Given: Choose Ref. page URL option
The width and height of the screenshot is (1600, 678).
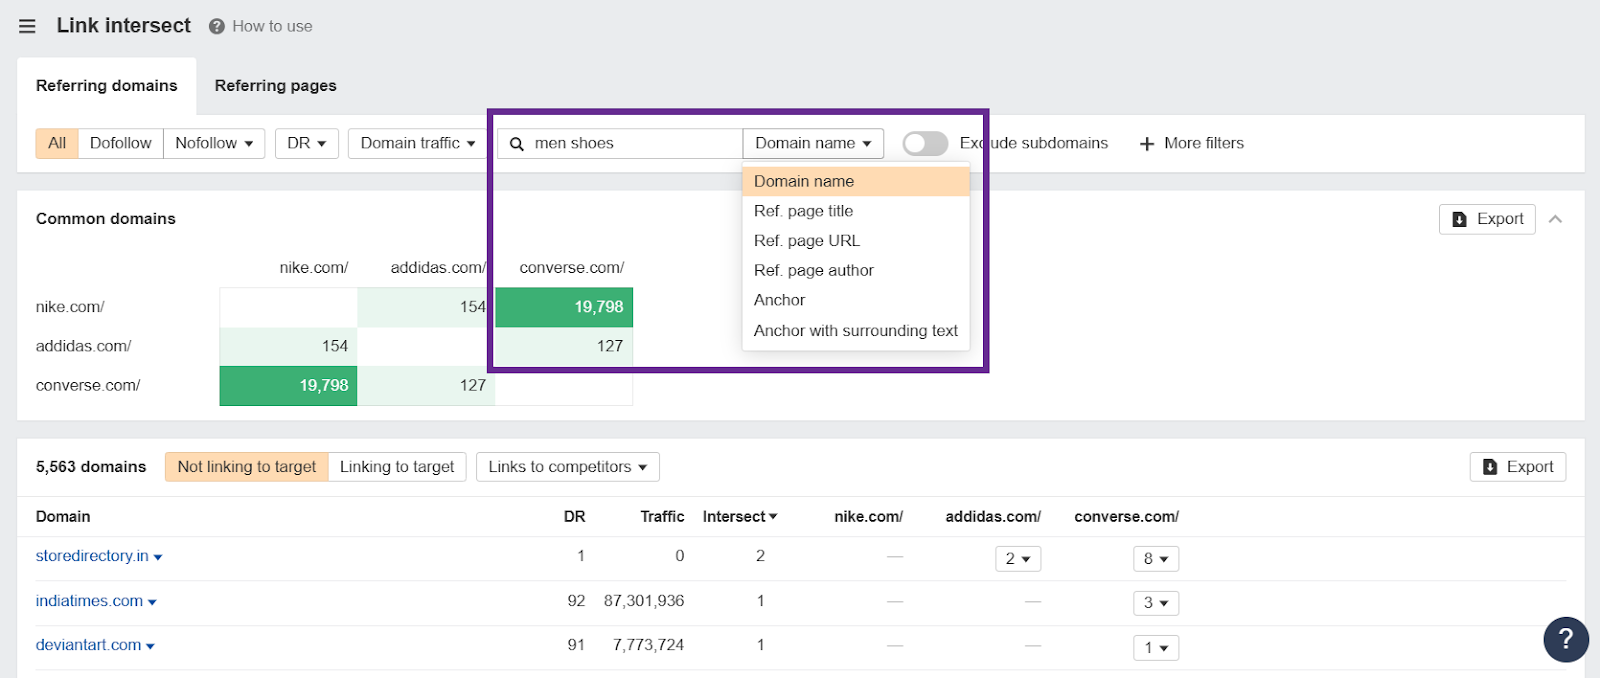Looking at the screenshot, I should click(856, 241).
